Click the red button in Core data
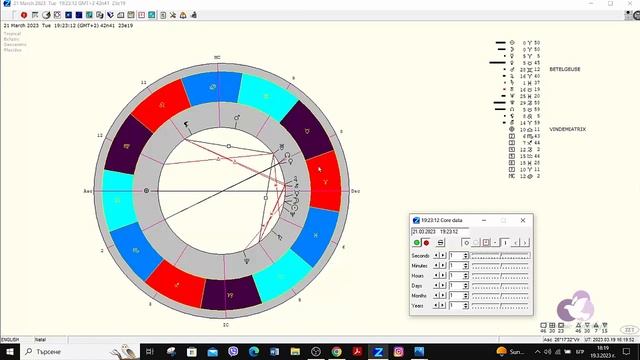640x360 pixels. click(427, 242)
